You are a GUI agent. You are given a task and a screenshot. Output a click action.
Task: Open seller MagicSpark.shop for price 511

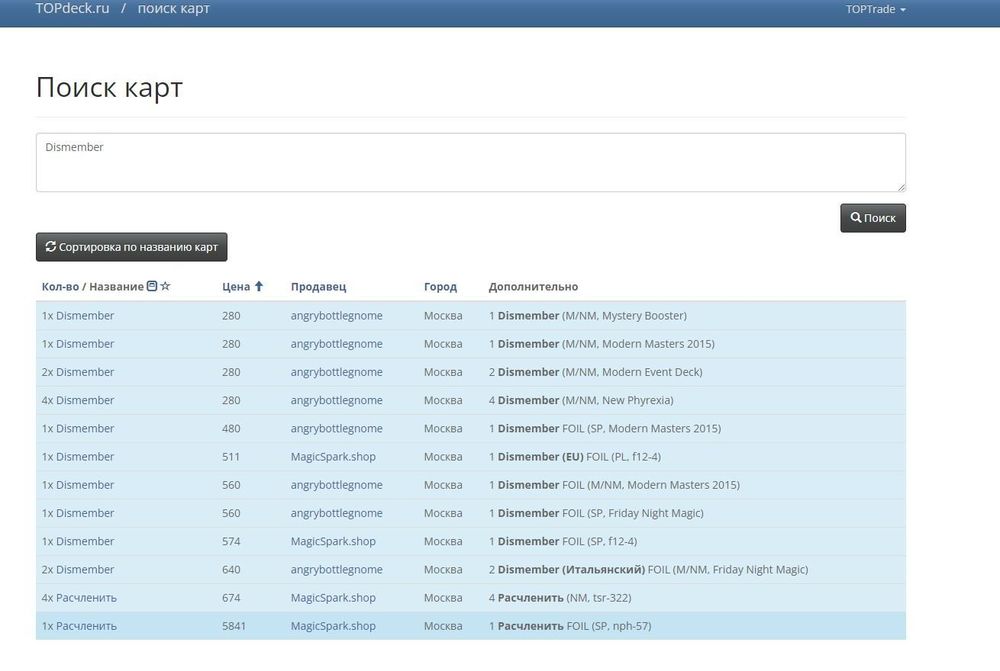point(333,457)
